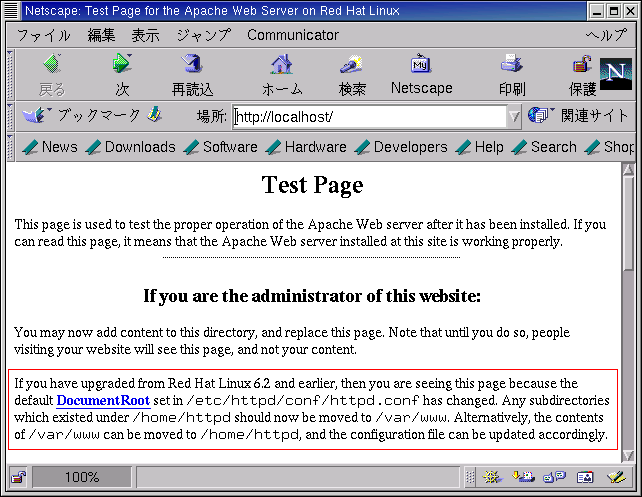Click the page location bookmark icon
The height and width of the screenshot is (497, 642).
coord(154,115)
